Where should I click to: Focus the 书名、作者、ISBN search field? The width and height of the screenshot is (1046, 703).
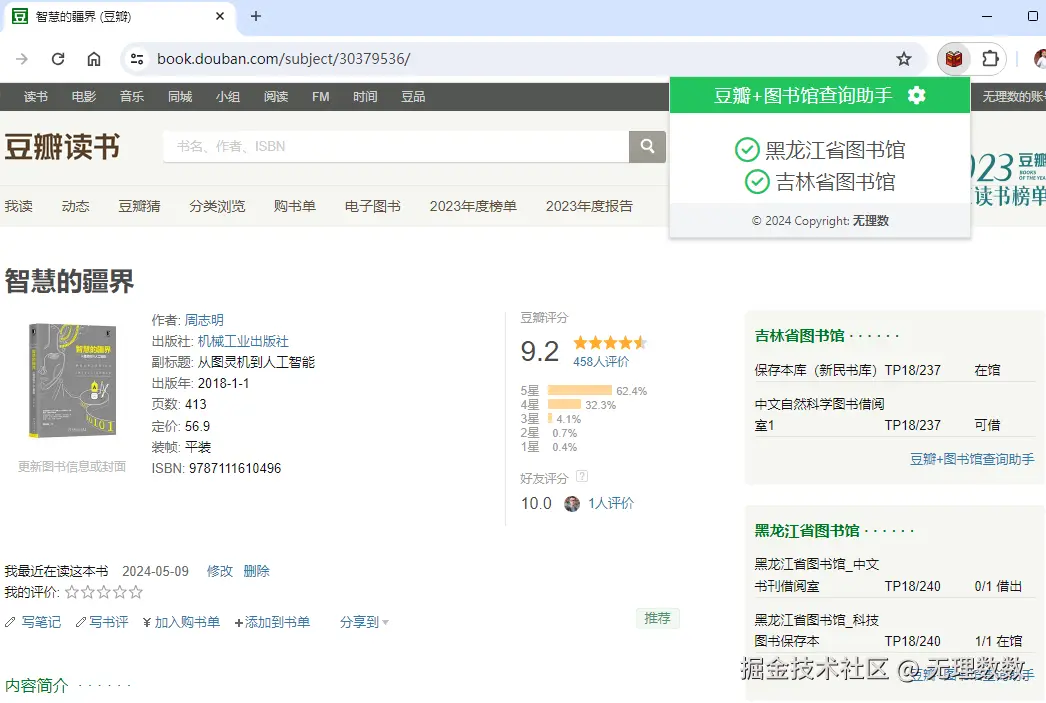[x=396, y=146]
